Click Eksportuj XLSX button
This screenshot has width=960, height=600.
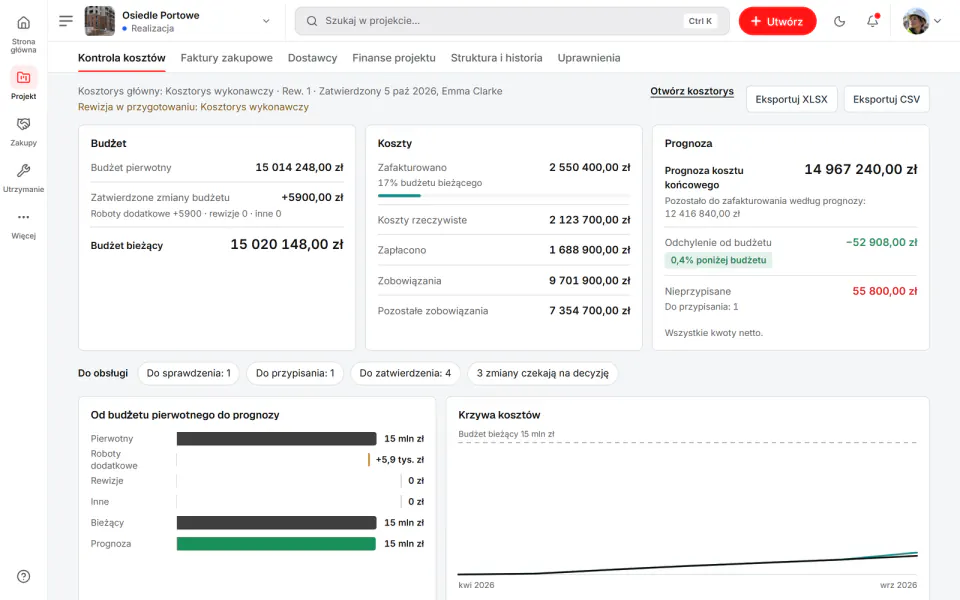pyautogui.click(x=792, y=99)
